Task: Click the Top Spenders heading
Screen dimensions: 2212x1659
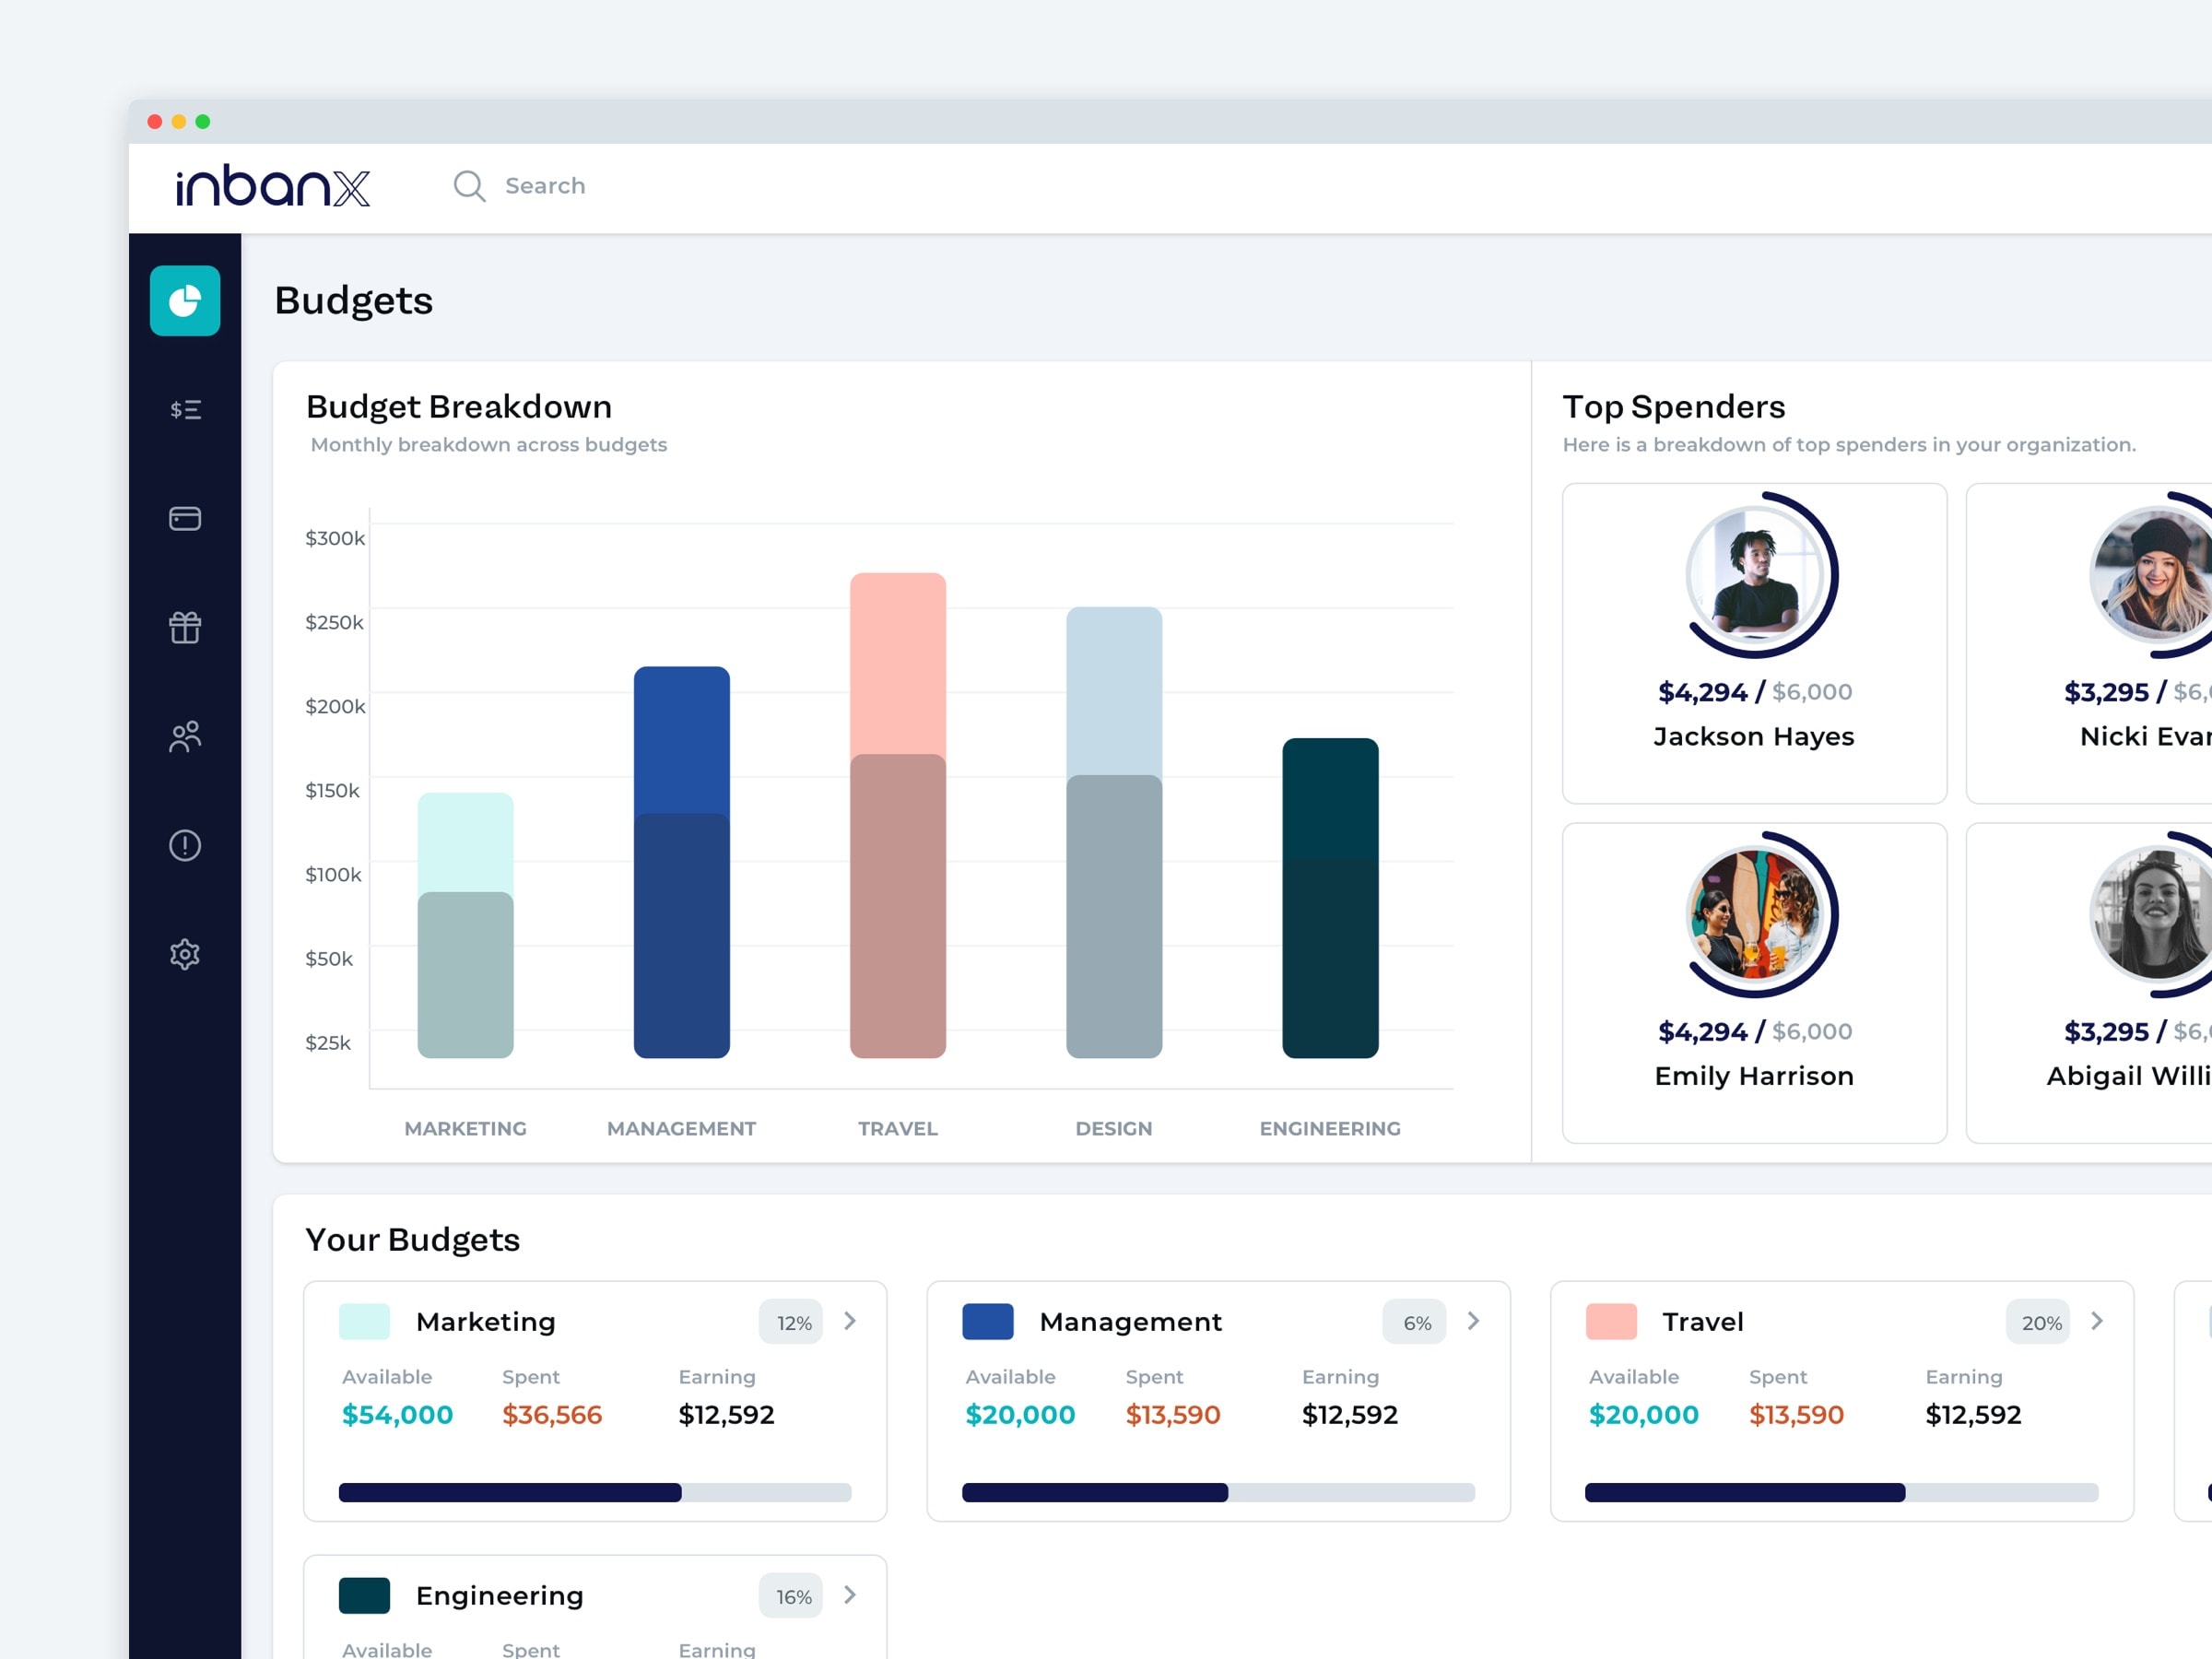Action: (x=1674, y=407)
